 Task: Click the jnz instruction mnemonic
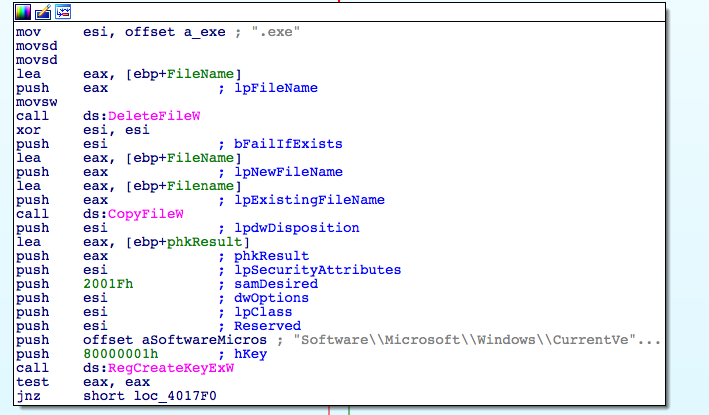(x=27, y=396)
